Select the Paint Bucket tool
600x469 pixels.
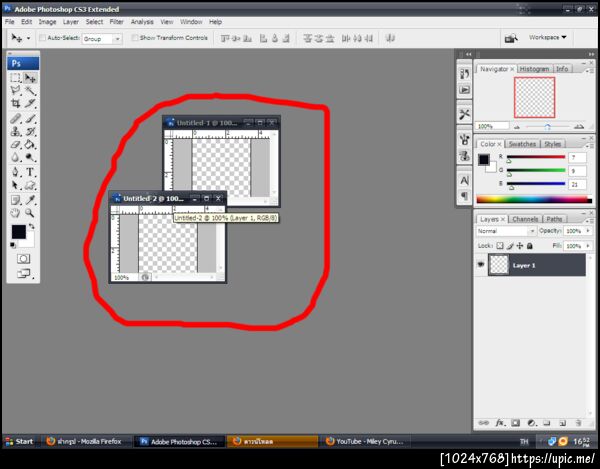(30, 145)
